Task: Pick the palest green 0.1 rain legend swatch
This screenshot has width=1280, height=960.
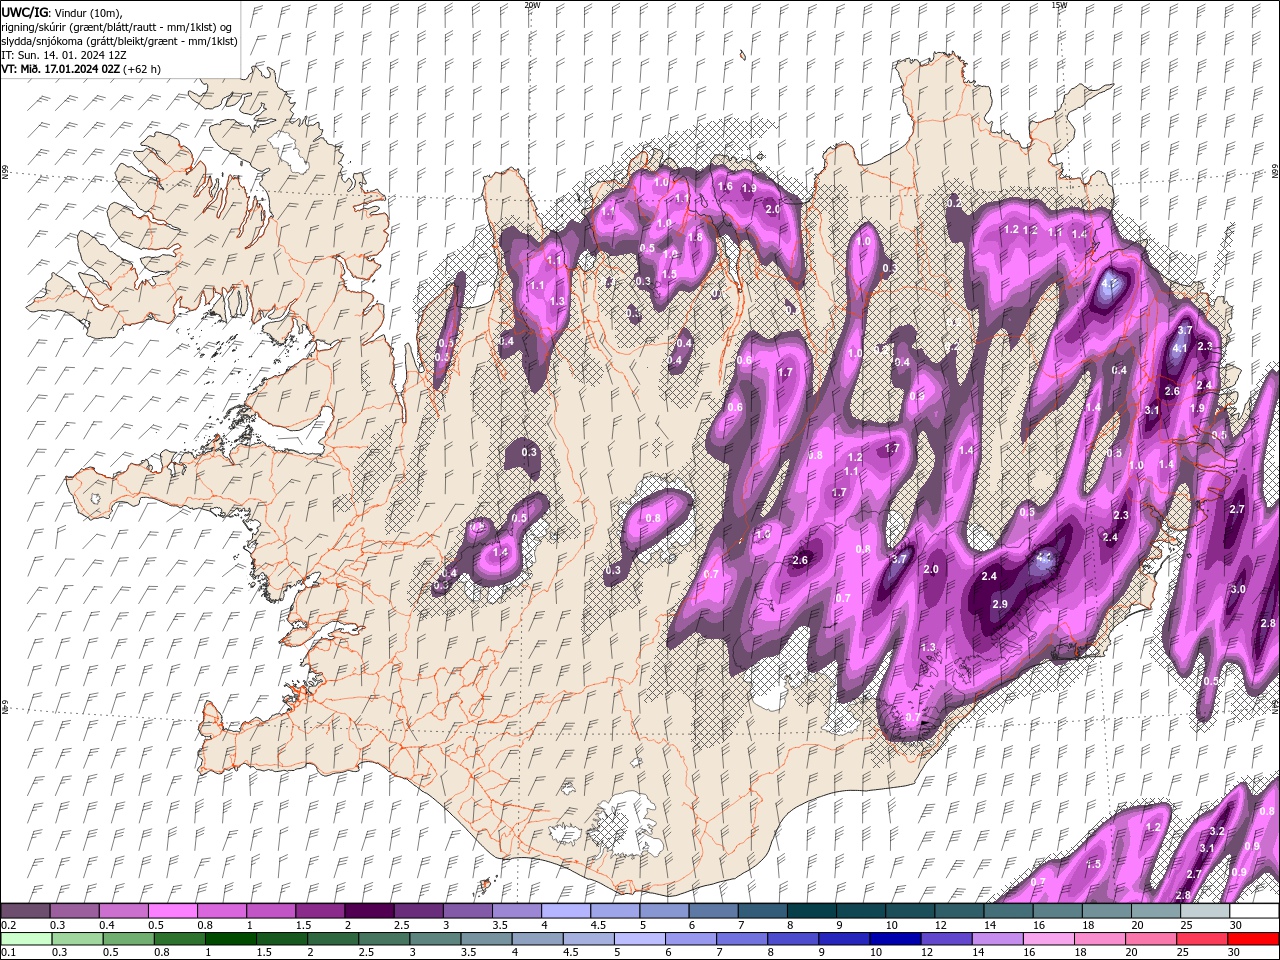Action: (25, 939)
